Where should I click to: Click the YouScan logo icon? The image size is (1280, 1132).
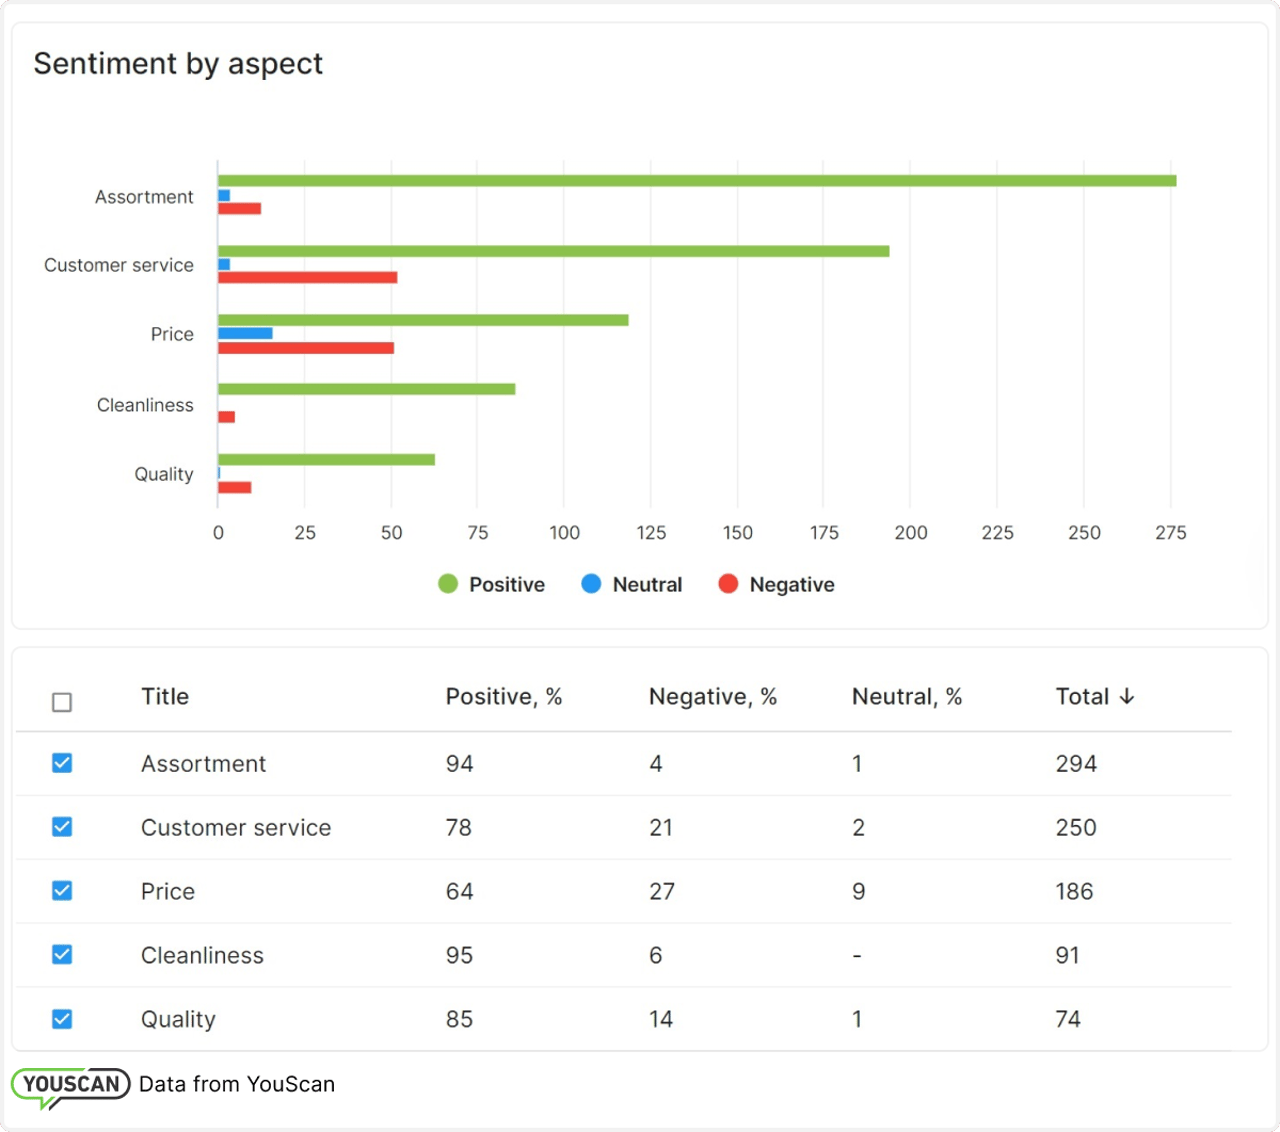pos(70,1086)
